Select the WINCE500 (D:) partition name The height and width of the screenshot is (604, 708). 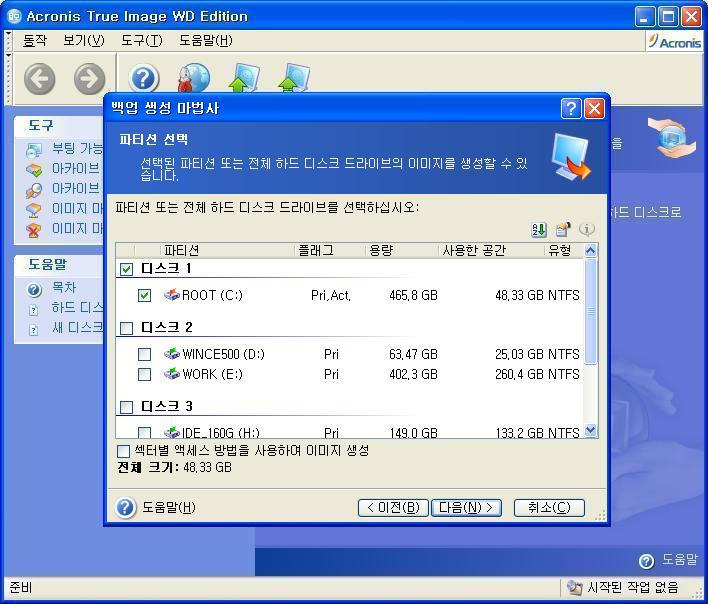(224, 354)
